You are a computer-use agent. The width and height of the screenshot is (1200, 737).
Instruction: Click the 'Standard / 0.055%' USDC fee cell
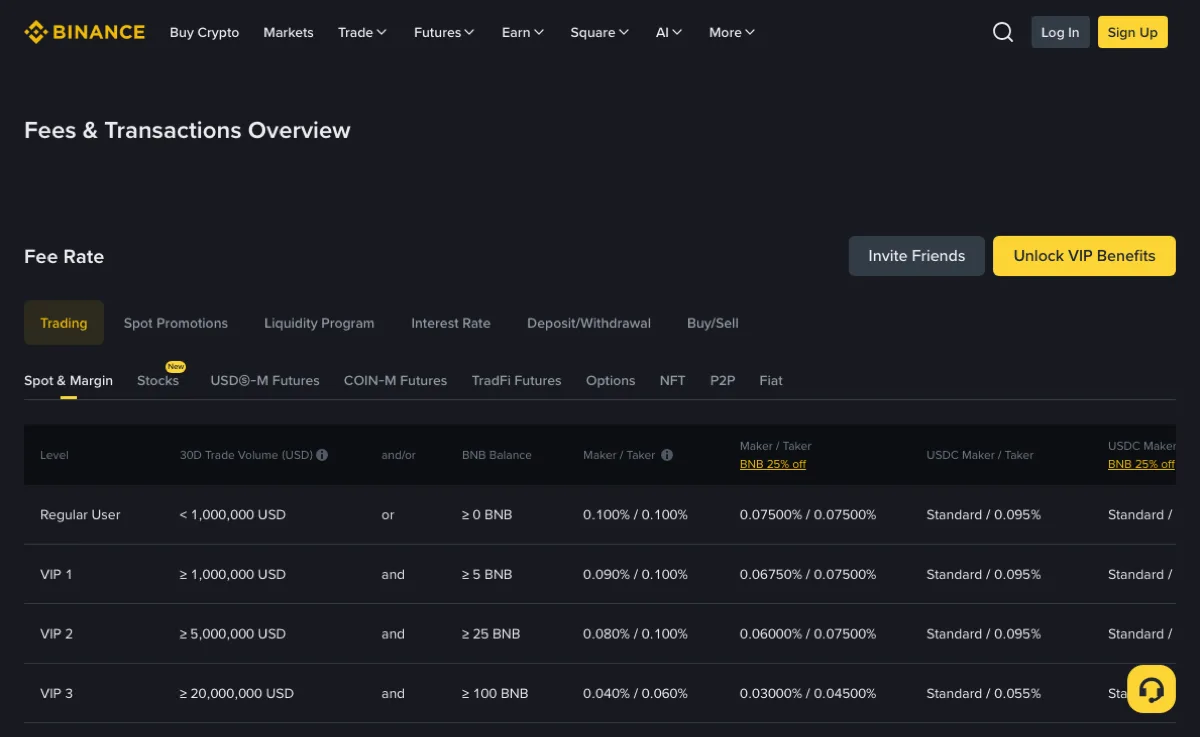click(x=984, y=693)
